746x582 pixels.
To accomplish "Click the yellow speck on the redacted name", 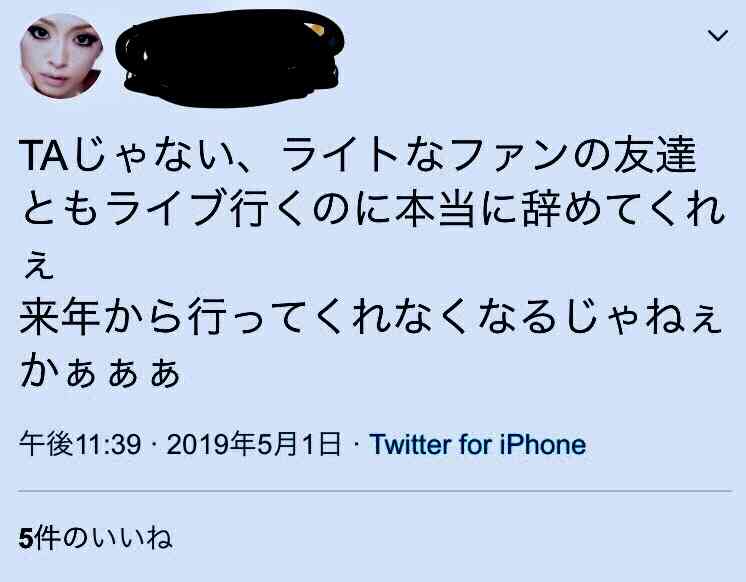I will [x=318, y=30].
